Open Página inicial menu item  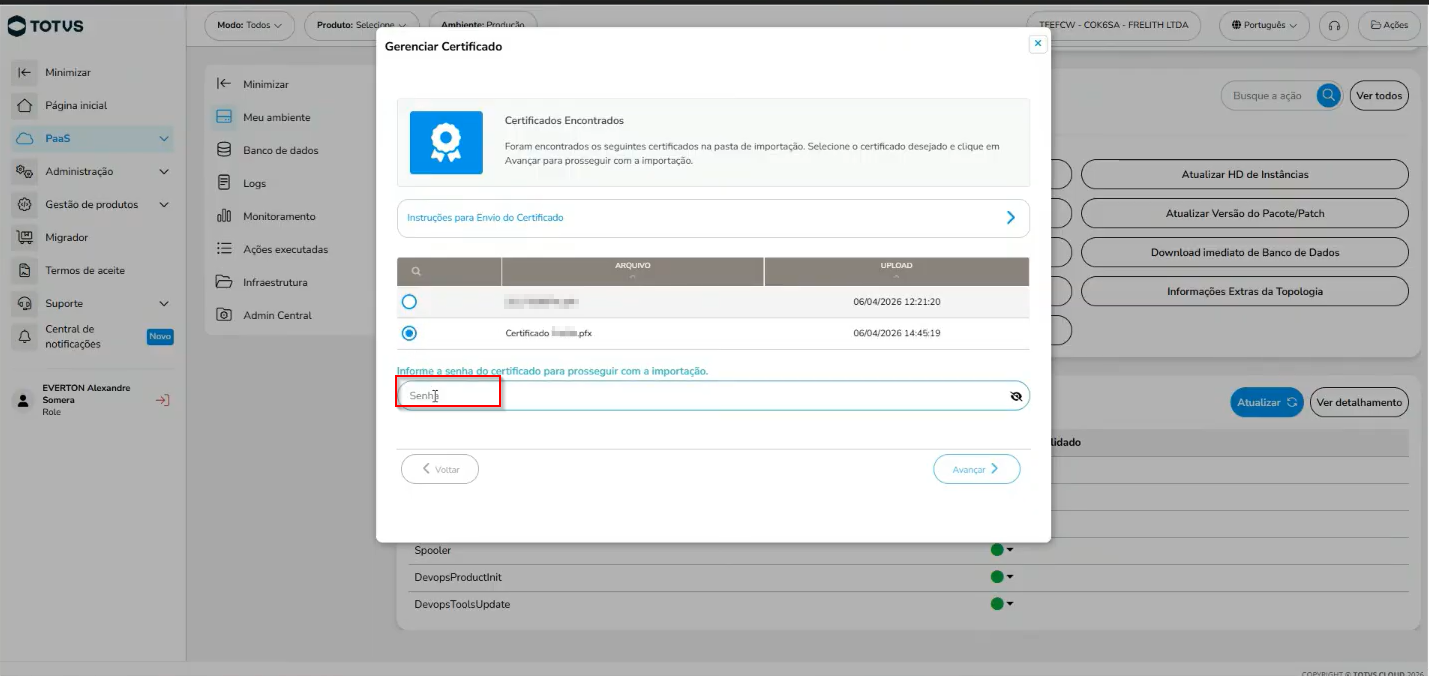(76, 106)
